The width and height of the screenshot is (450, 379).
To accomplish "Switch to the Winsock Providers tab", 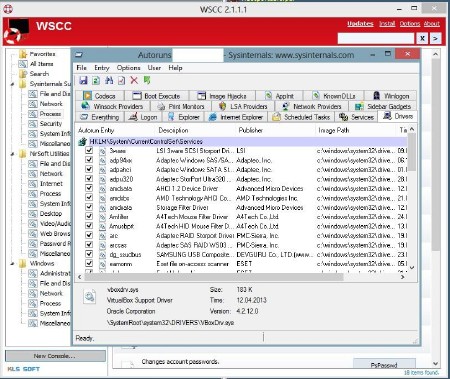I will click(112, 106).
